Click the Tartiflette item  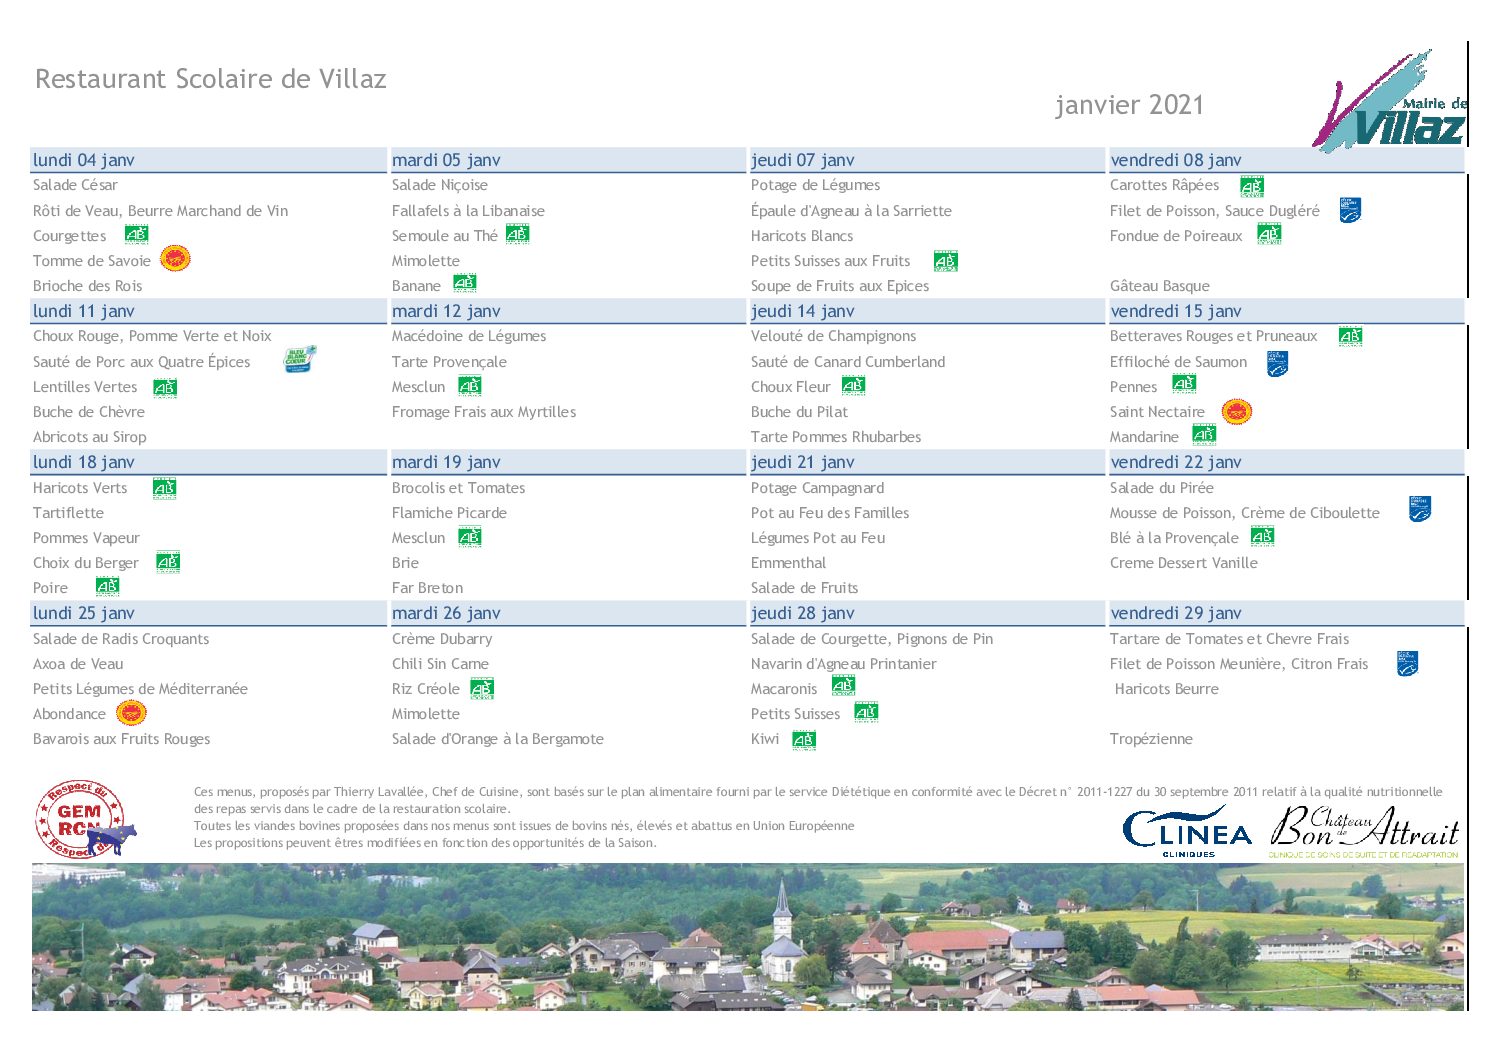point(68,513)
